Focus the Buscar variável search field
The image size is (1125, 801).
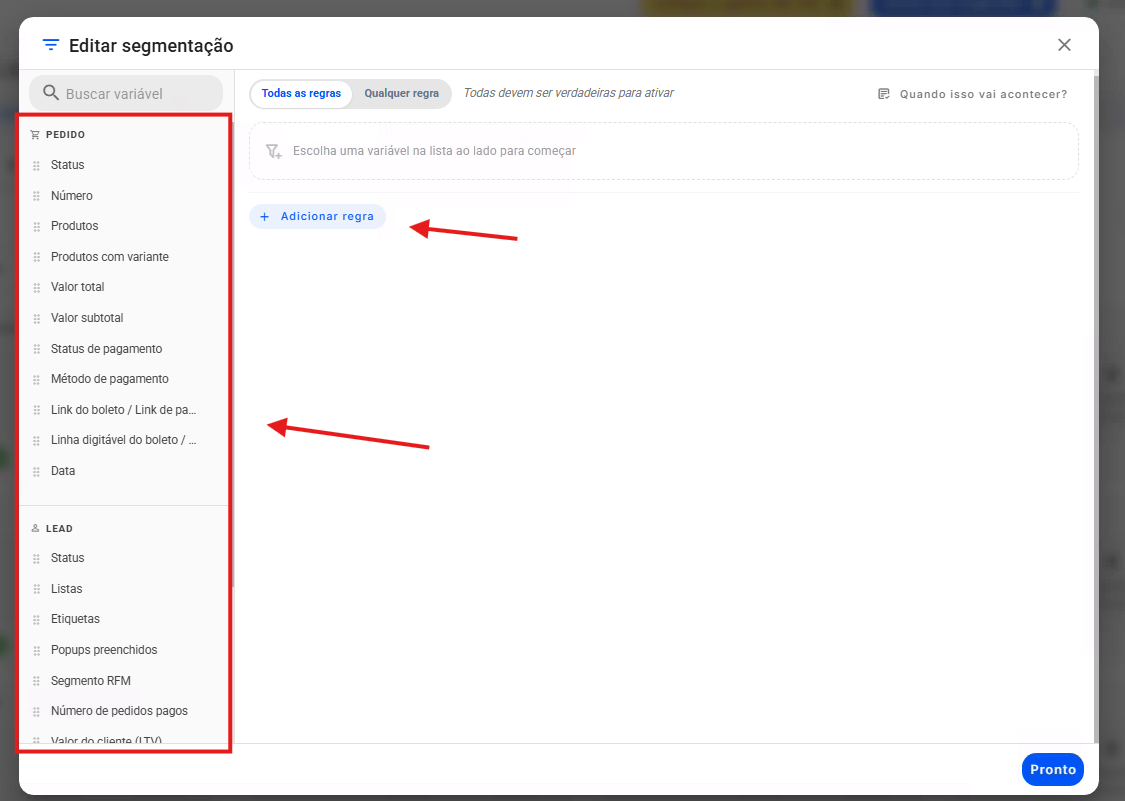(126, 93)
